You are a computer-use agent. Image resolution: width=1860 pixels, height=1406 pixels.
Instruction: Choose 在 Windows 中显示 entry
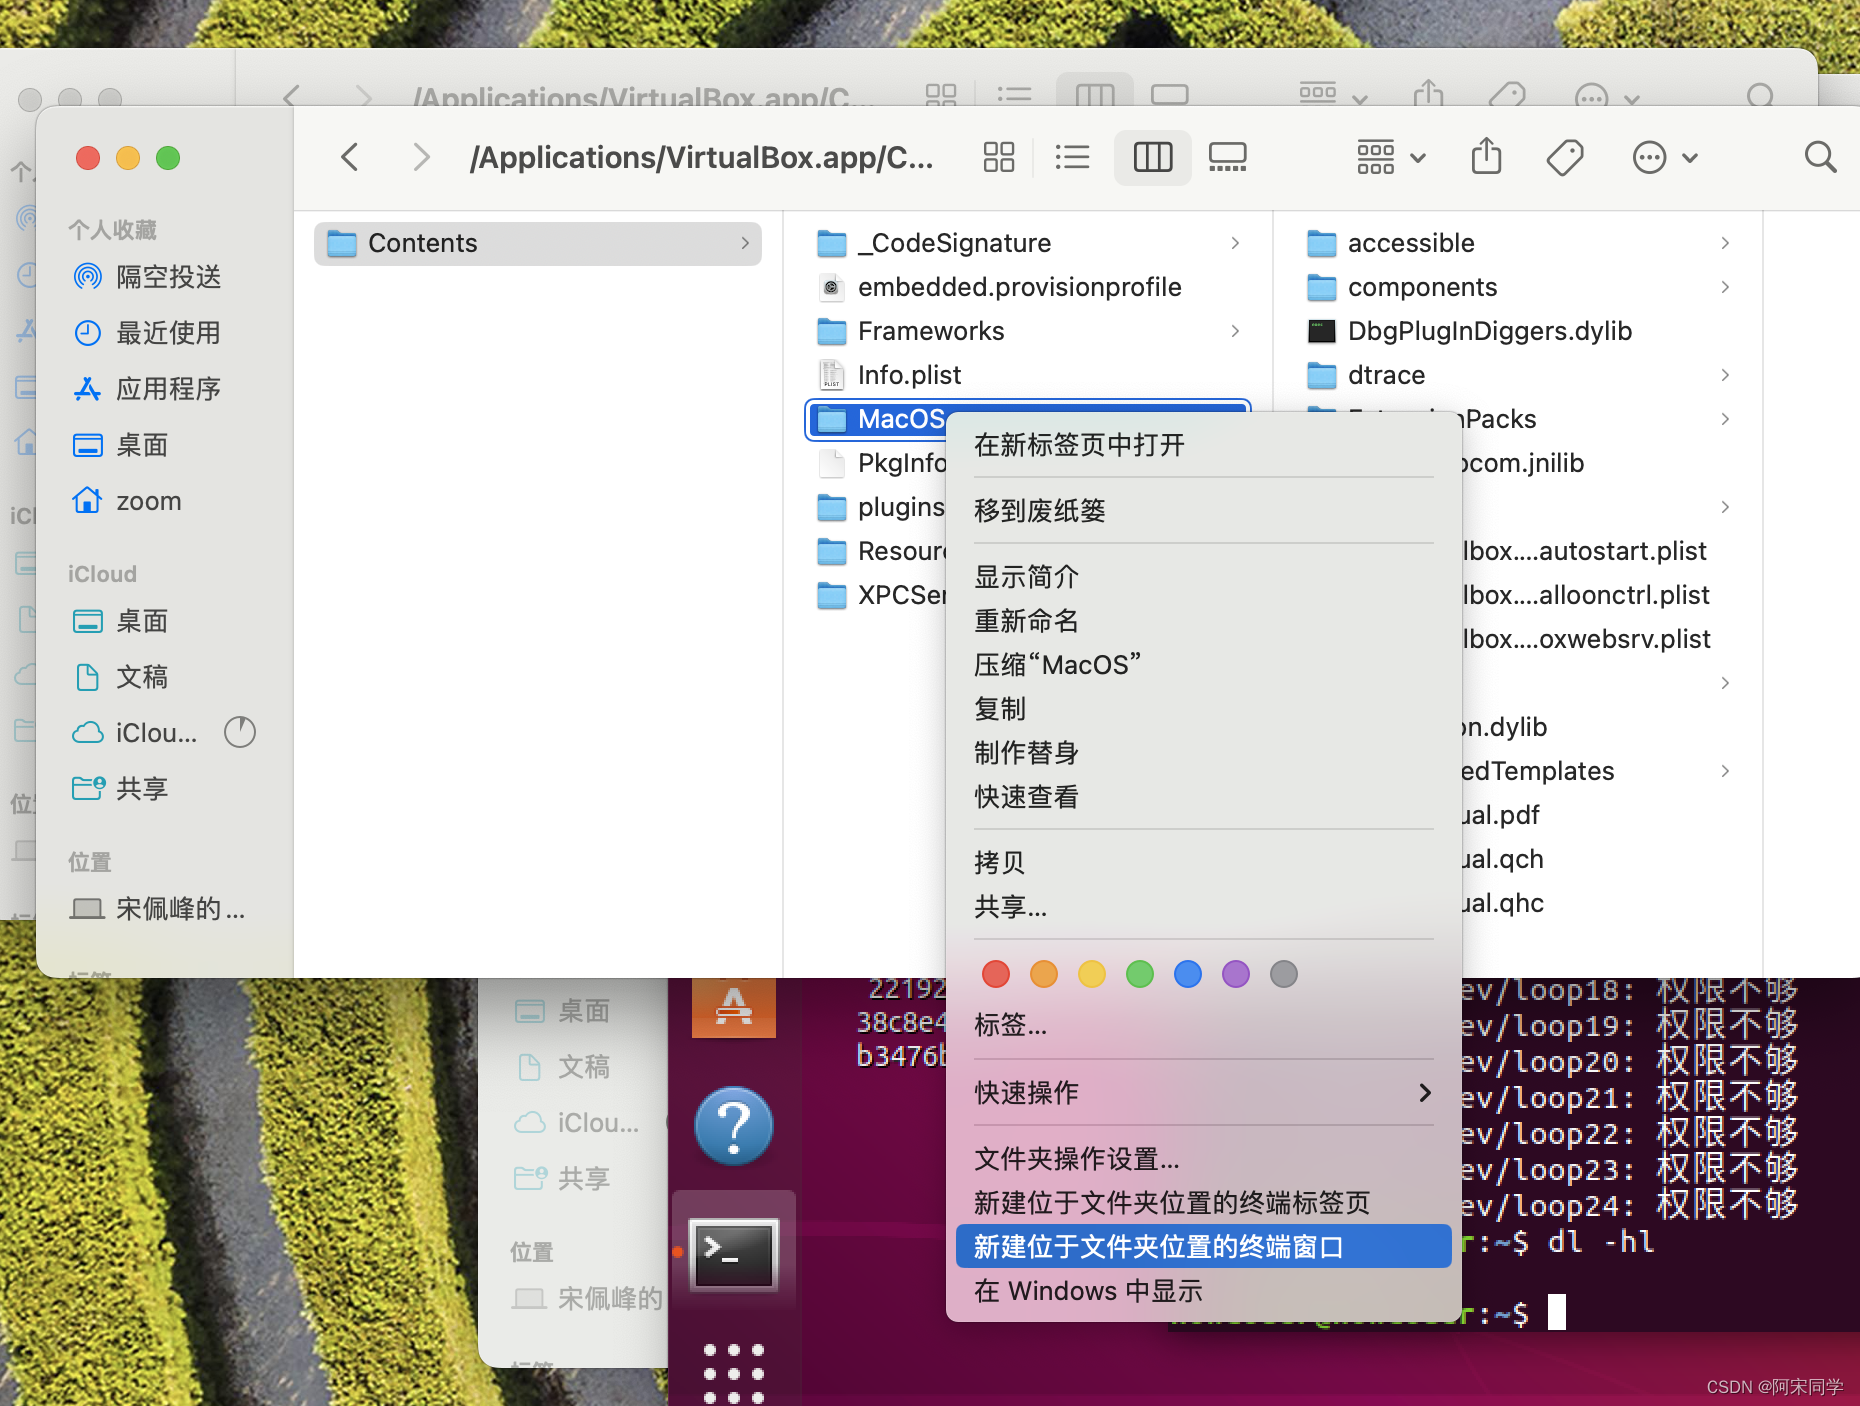1203,1291
